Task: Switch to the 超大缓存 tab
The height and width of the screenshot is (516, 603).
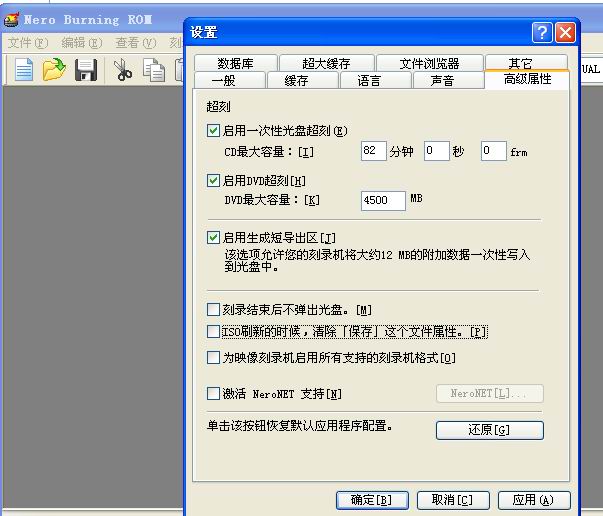Action: 326,63
